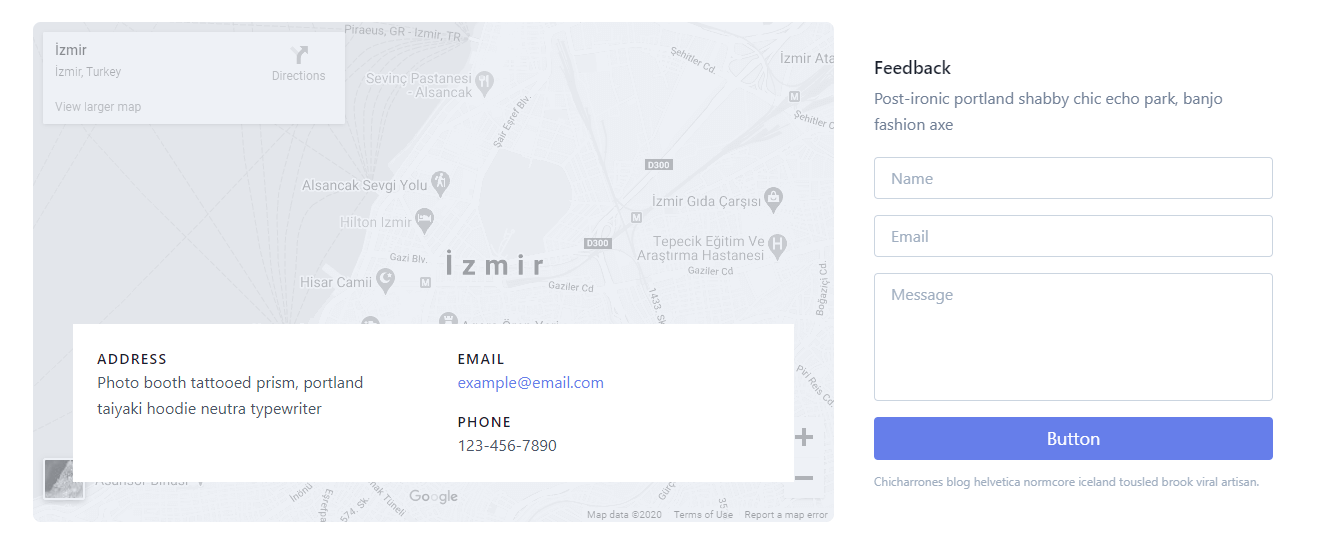1329x538 pixels.
Task: Focus the Name input field
Action: [1073, 179]
